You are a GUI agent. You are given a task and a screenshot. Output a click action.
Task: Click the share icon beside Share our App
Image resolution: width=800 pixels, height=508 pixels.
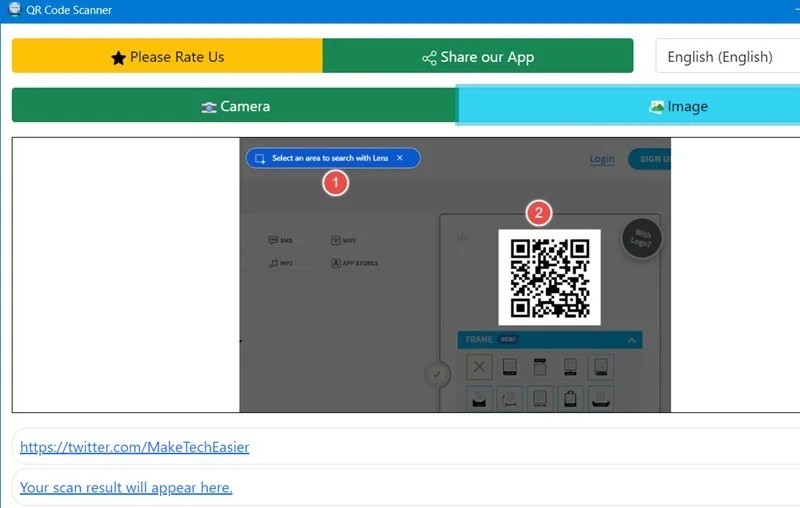pos(429,58)
